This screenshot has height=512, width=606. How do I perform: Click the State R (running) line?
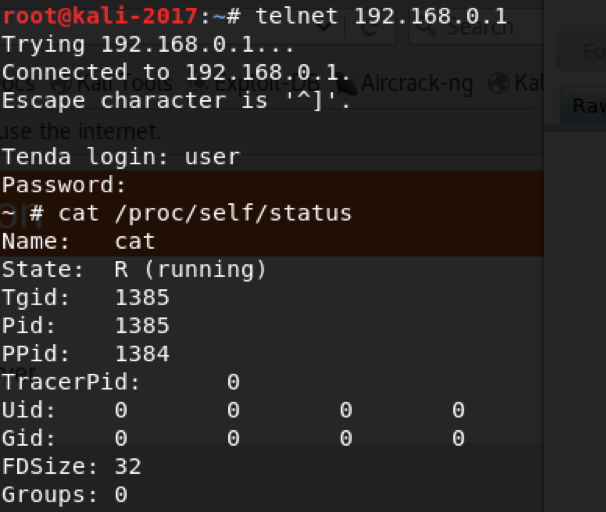(134, 270)
